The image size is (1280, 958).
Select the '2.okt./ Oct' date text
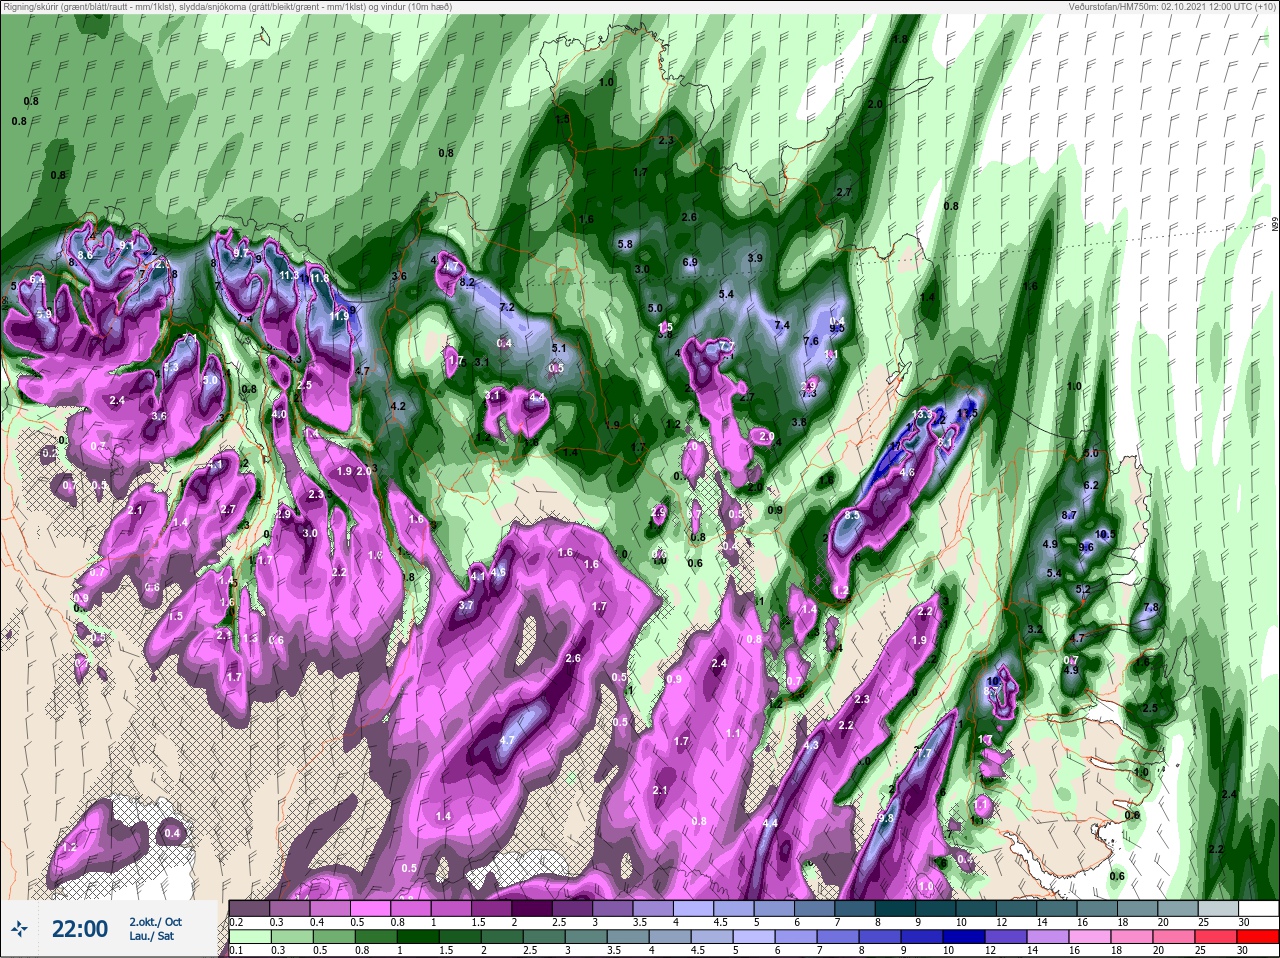pos(156,922)
